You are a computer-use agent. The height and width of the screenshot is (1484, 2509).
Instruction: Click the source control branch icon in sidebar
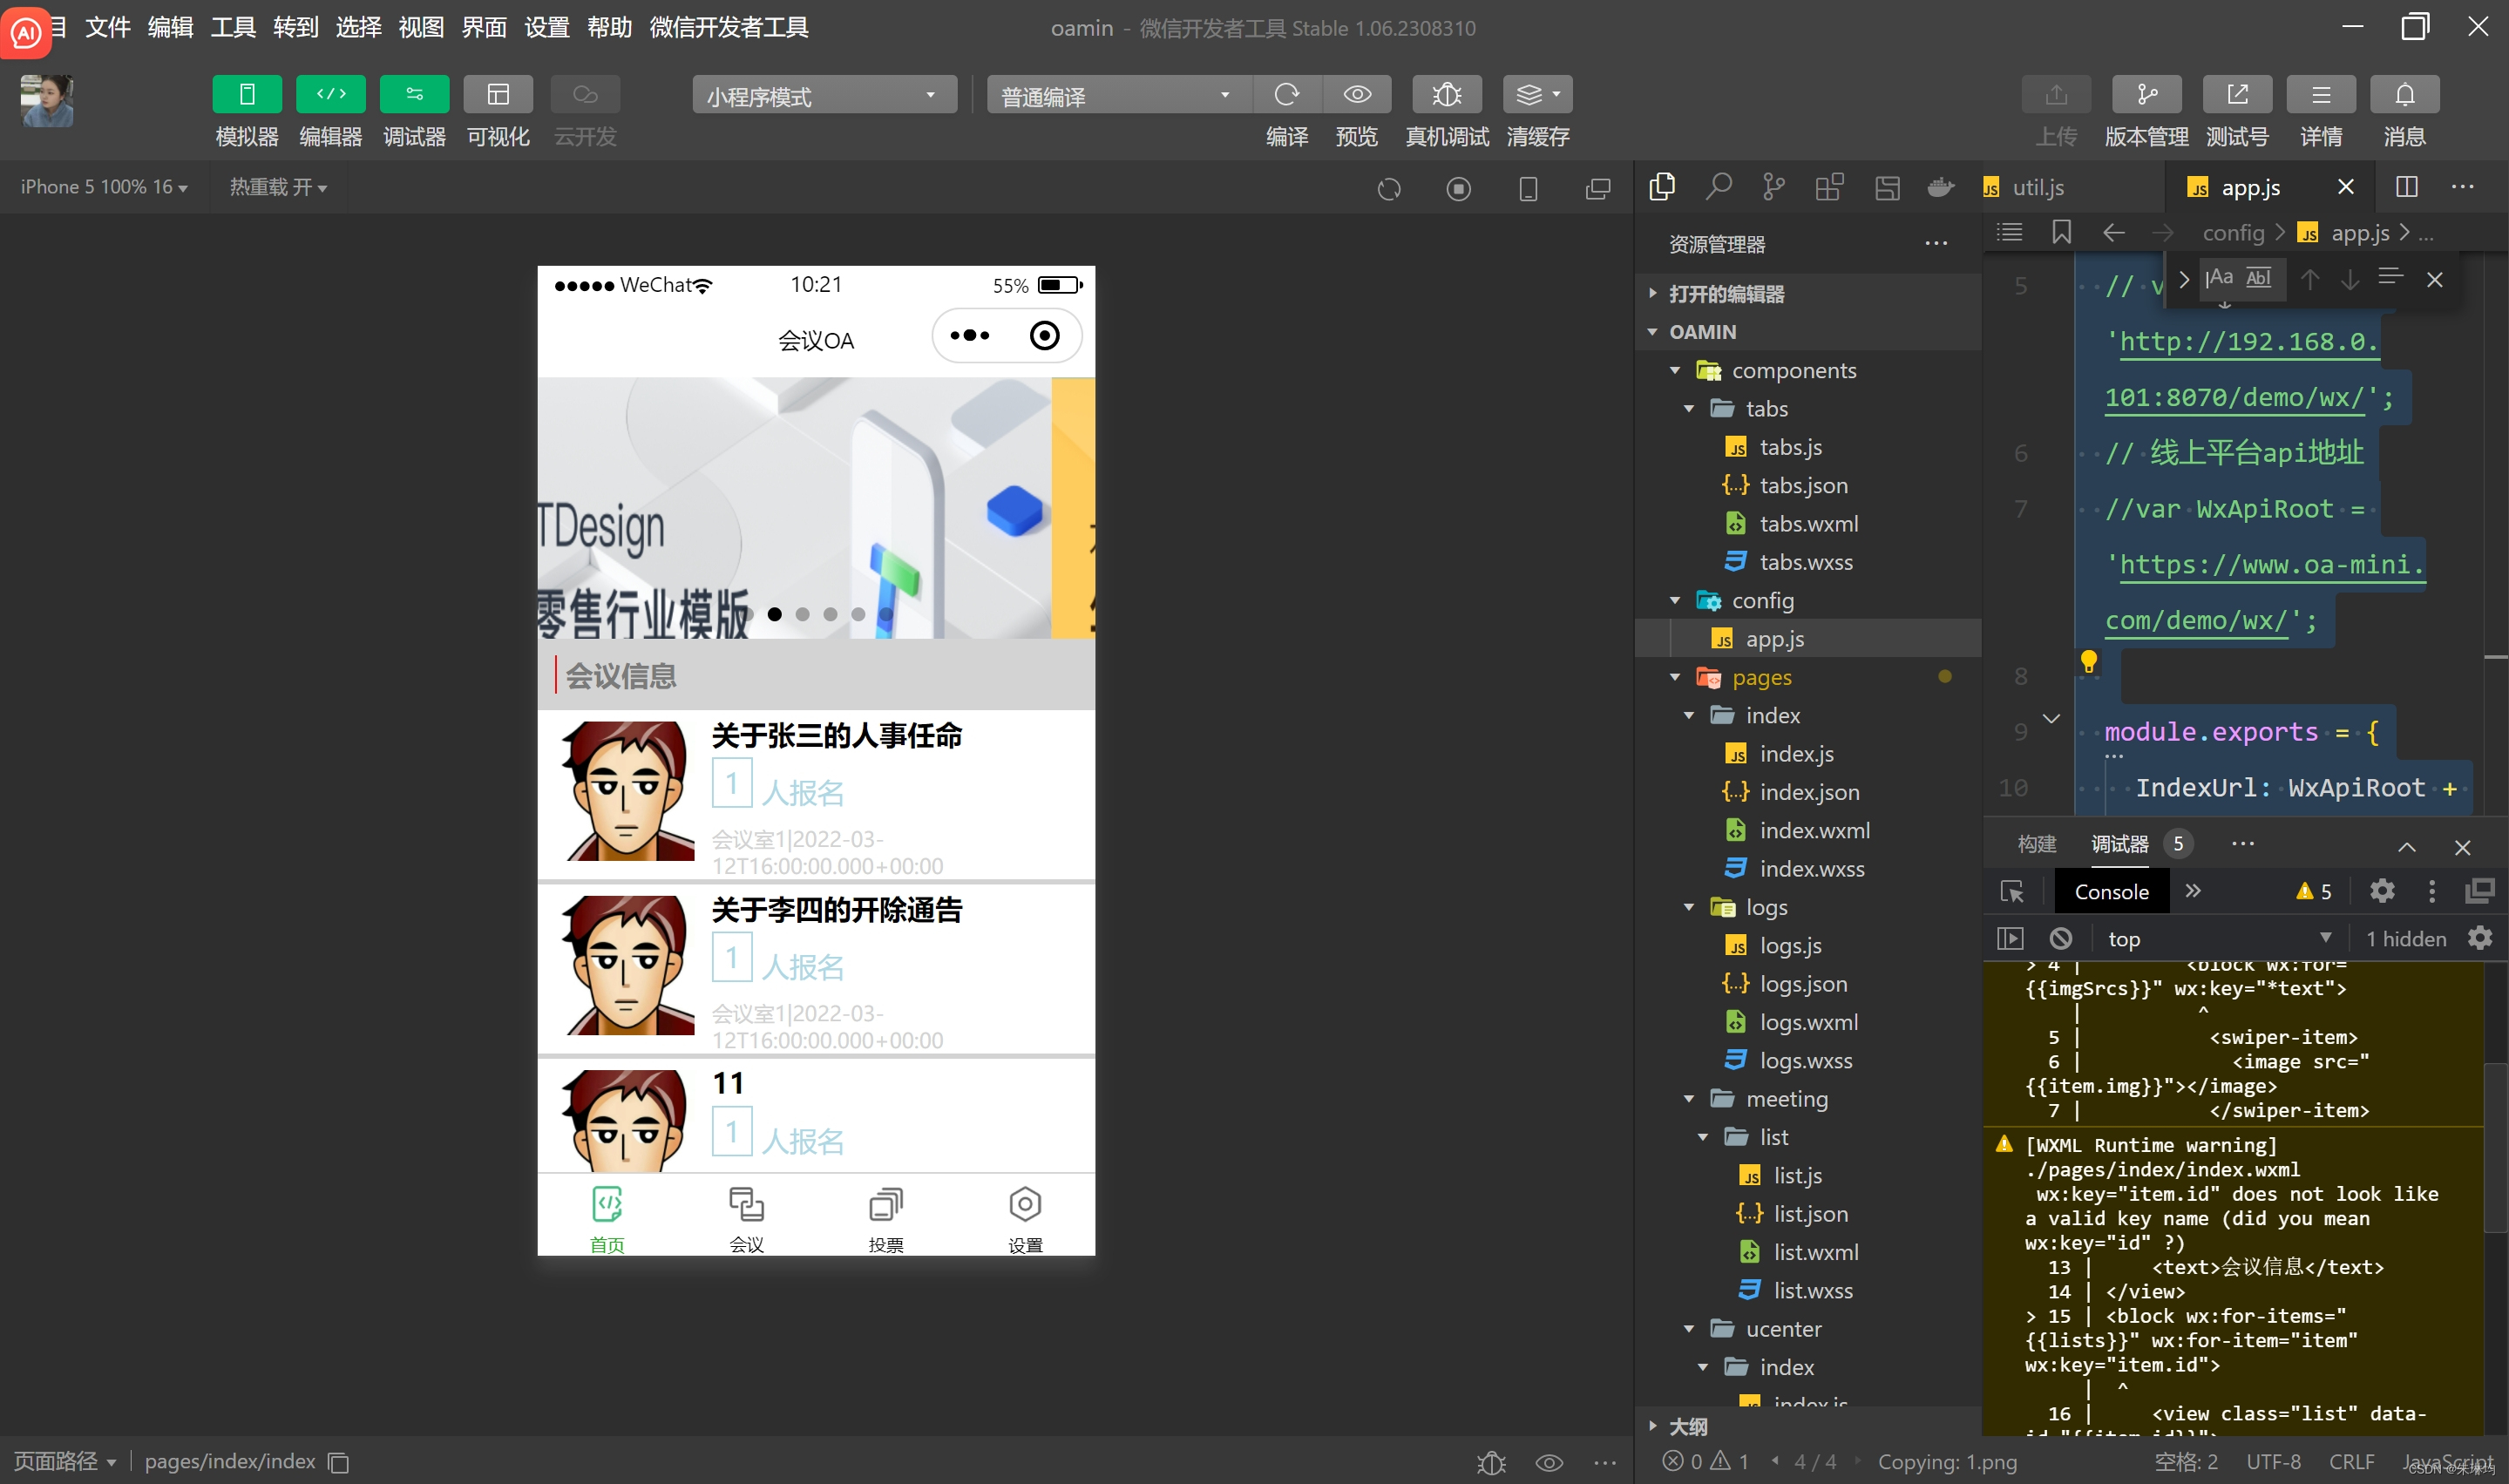click(x=1774, y=187)
